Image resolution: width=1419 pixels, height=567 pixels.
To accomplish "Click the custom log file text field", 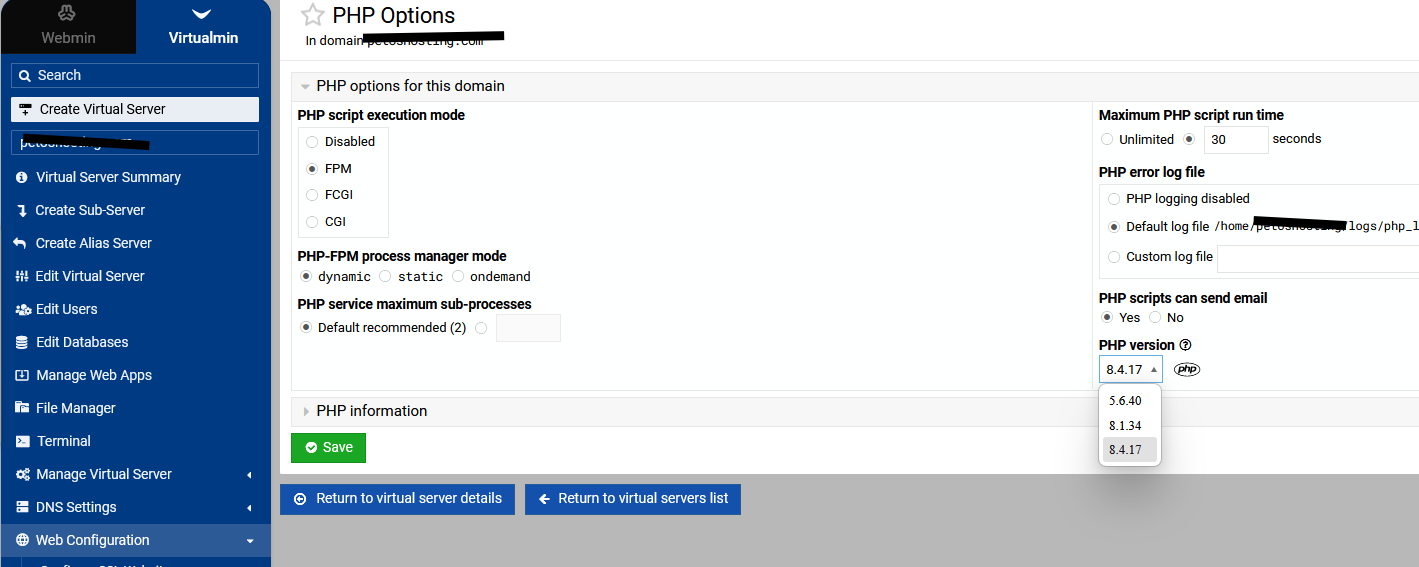I will (x=1317, y=257).
